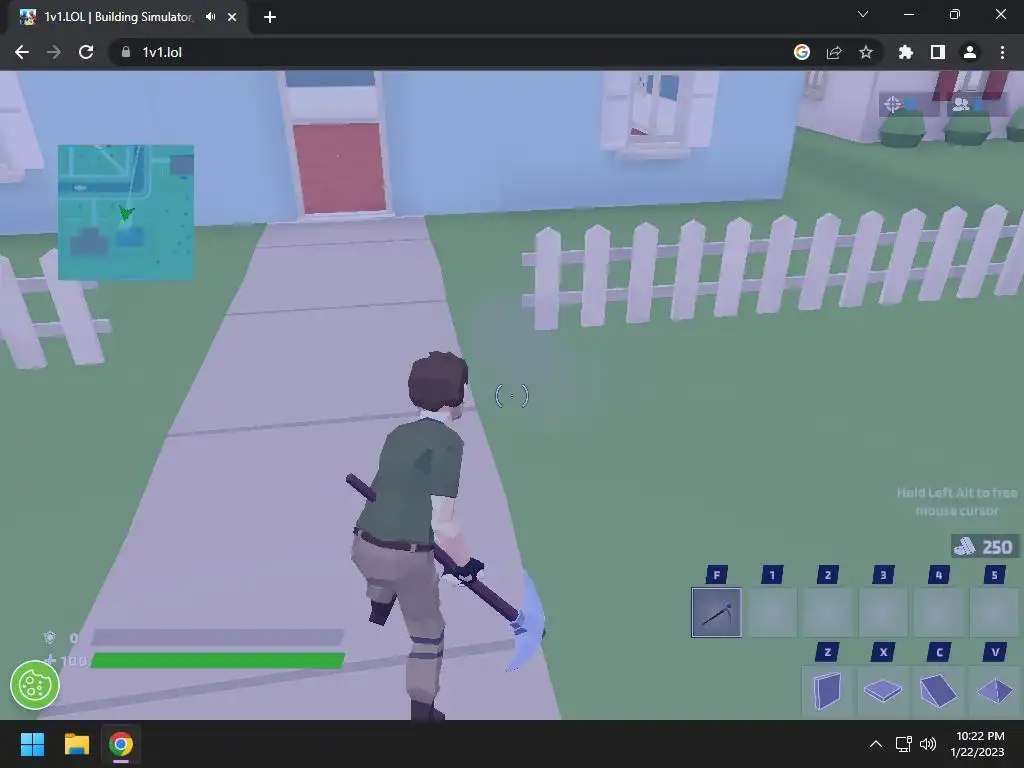
Task: View site information lock icon
Action: [x=126, y=52]
